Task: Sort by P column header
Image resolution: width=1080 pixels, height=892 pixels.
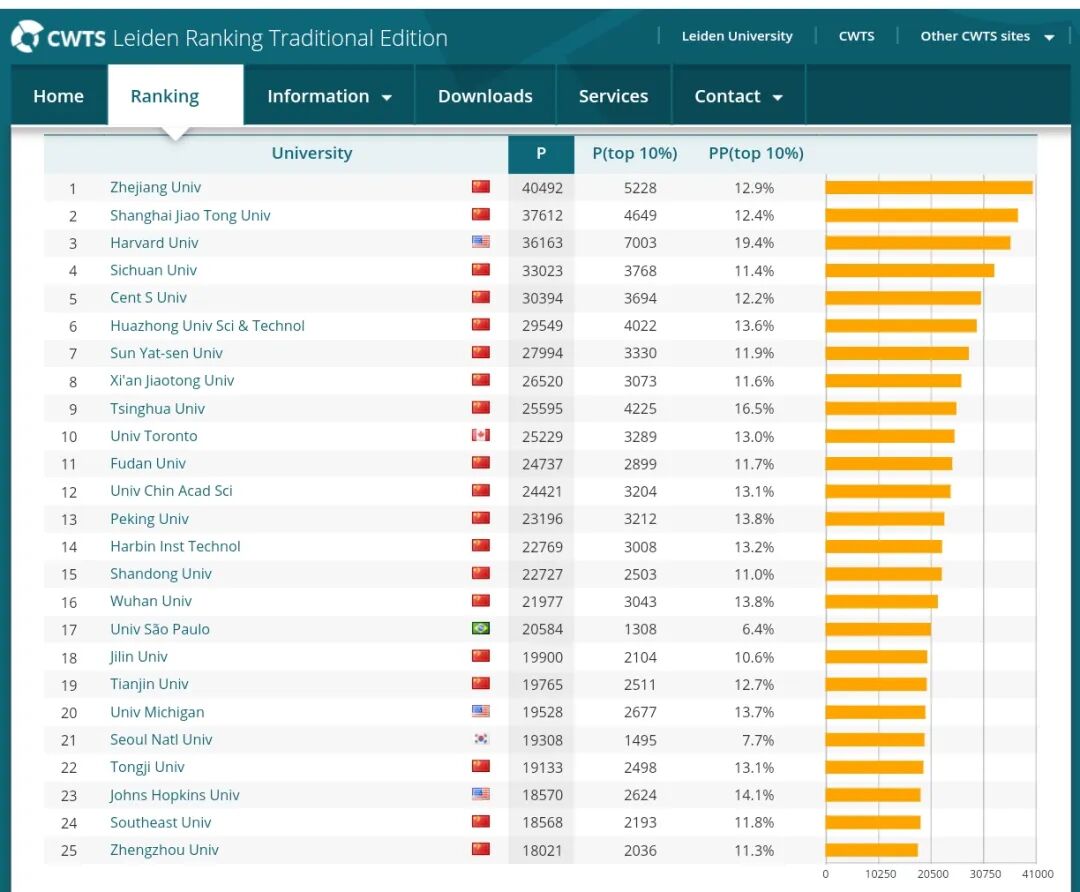Action: coord(541,154)
